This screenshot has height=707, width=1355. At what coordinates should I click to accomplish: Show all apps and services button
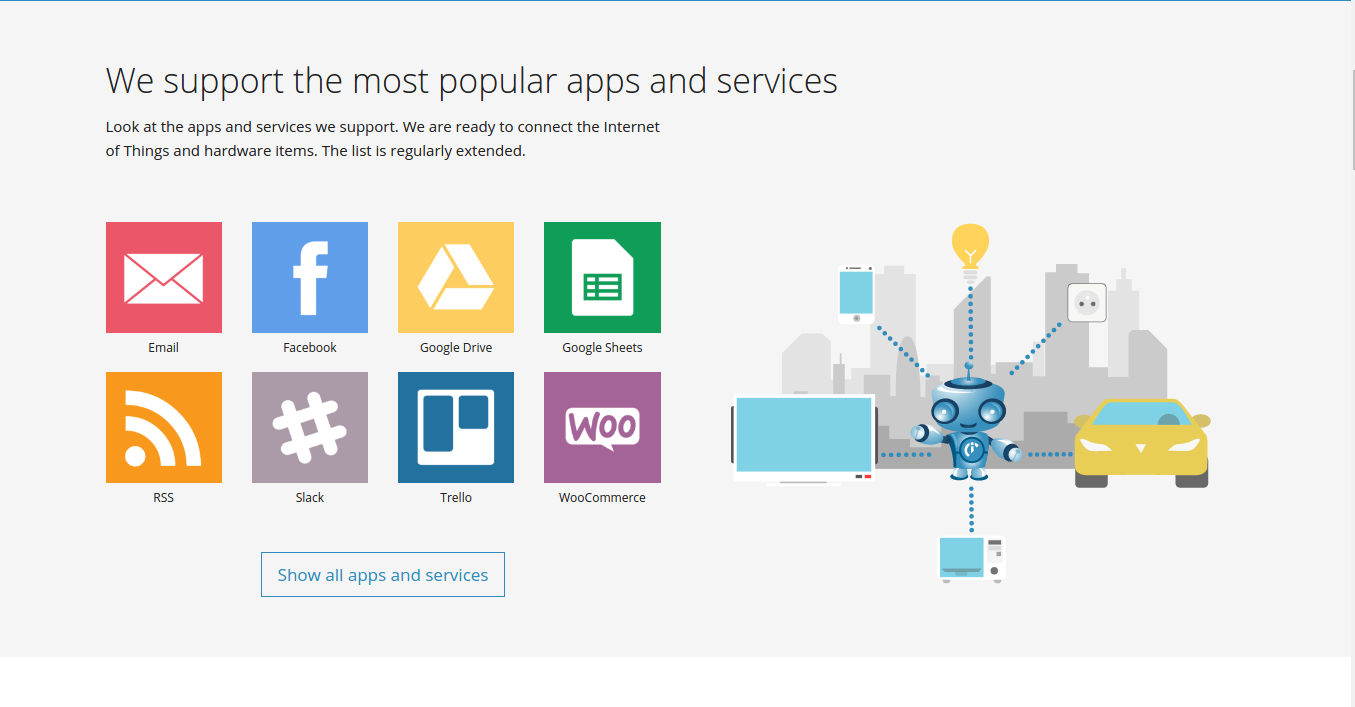click(383, 575)
